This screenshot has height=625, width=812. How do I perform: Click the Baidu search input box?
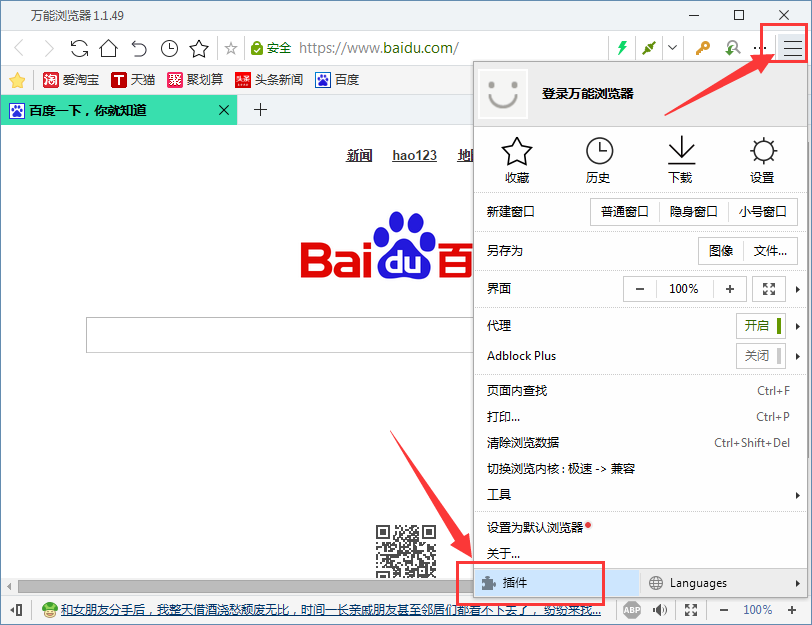click(x=280, y=335)
